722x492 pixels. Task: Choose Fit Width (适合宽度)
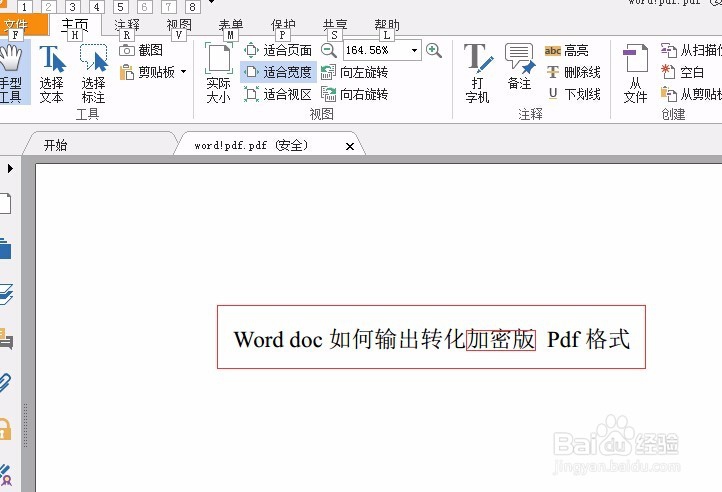click(x=278, y=72)
